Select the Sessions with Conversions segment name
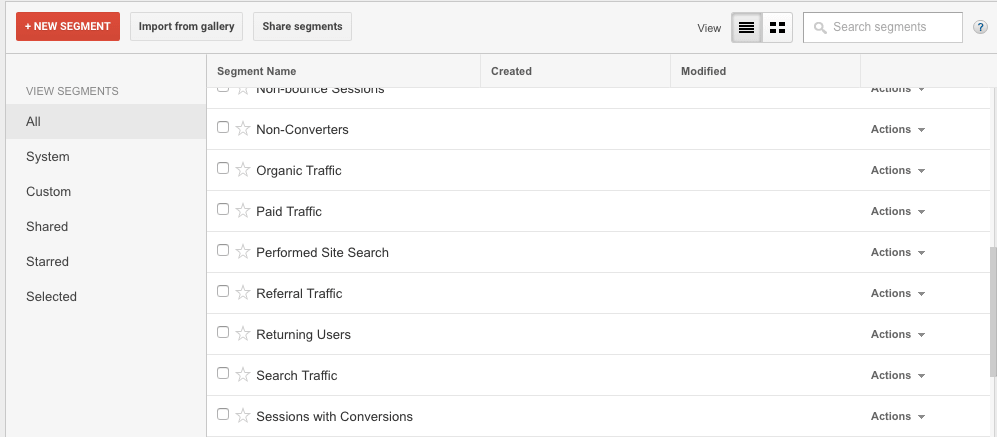Image resolution: width=997 pixels, height=437 pixels. tap(334, 417)
